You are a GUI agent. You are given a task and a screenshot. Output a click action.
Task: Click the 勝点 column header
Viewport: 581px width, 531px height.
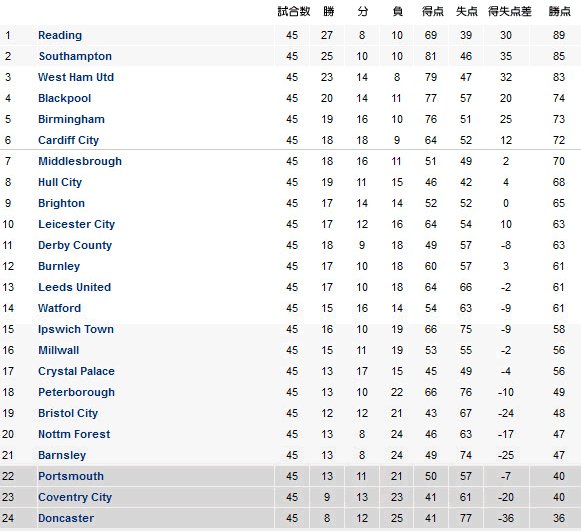click(x=560, y=11)
